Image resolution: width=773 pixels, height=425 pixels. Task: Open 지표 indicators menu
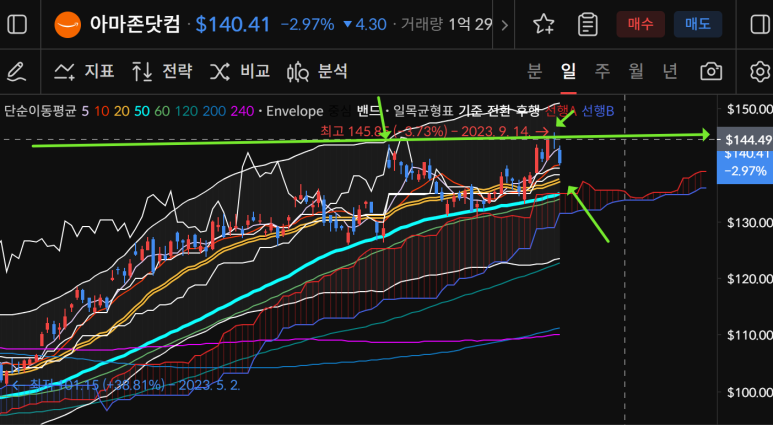[84, 72]
